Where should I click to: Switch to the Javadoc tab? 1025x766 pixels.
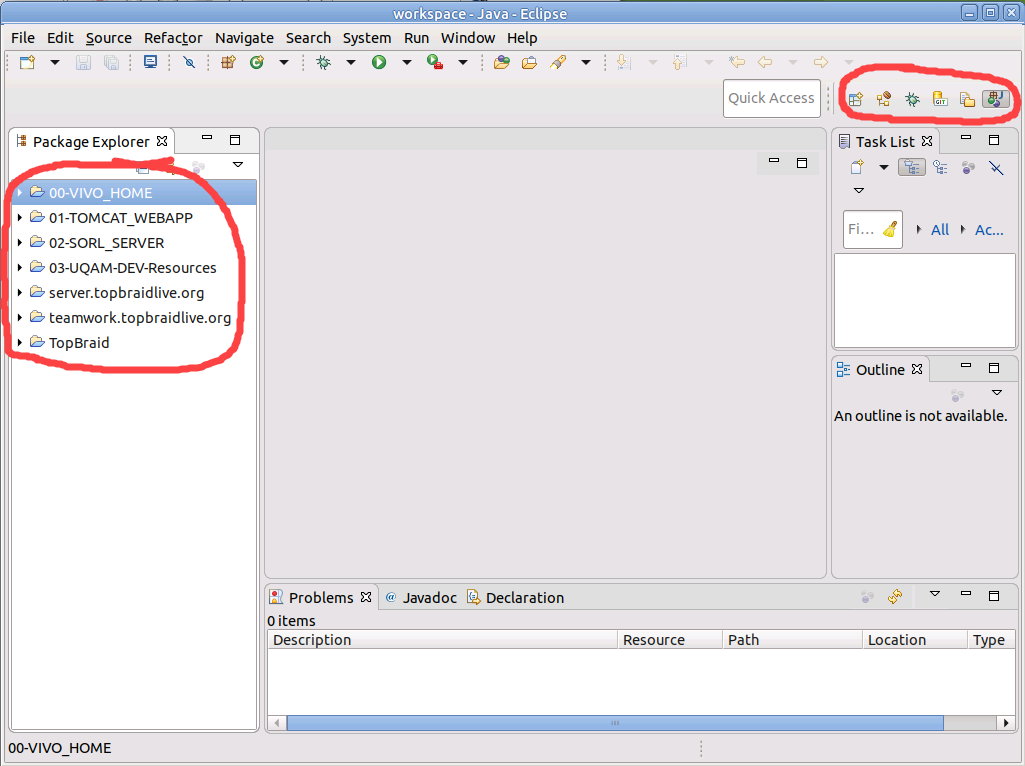421,597
